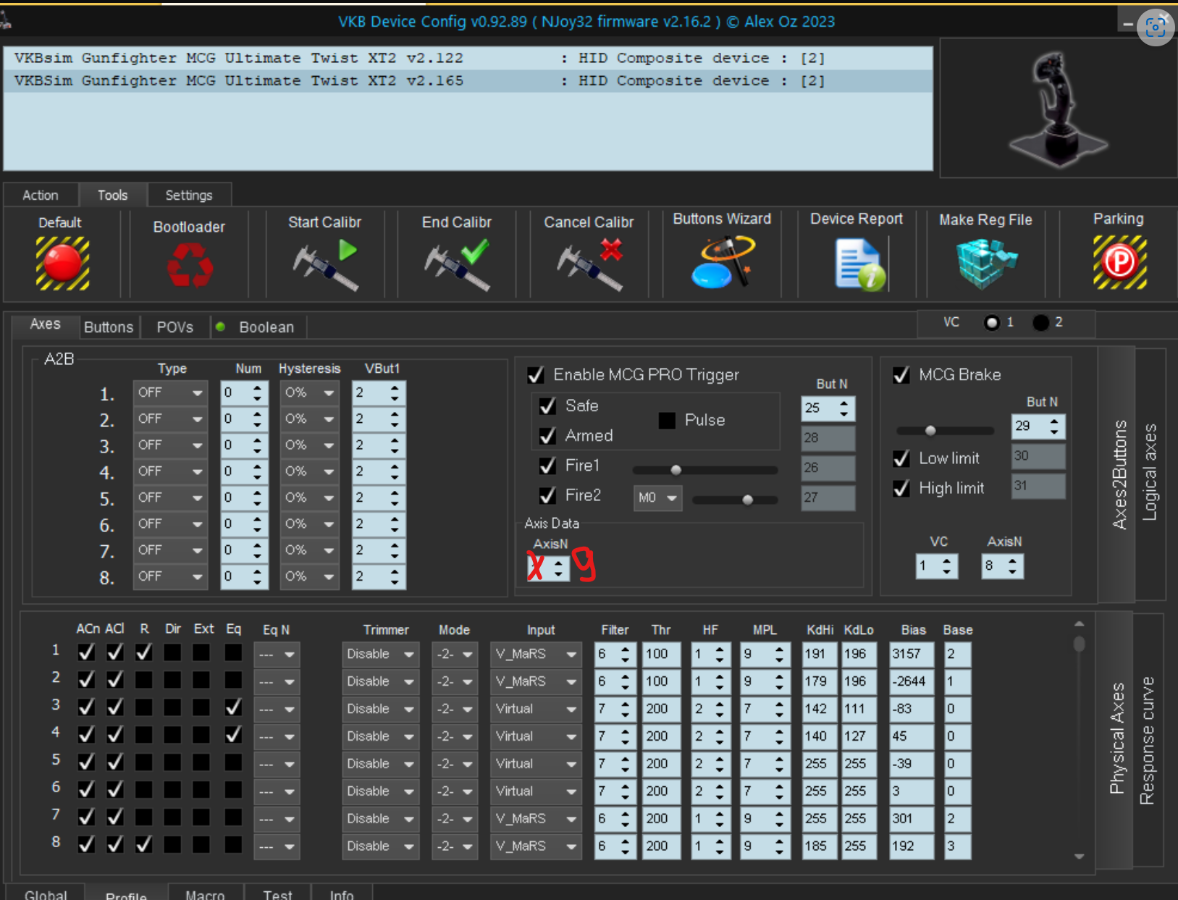Click axis 2 Bias field -2644
This screenshot has height=900, width=1178.
point(911,682)
